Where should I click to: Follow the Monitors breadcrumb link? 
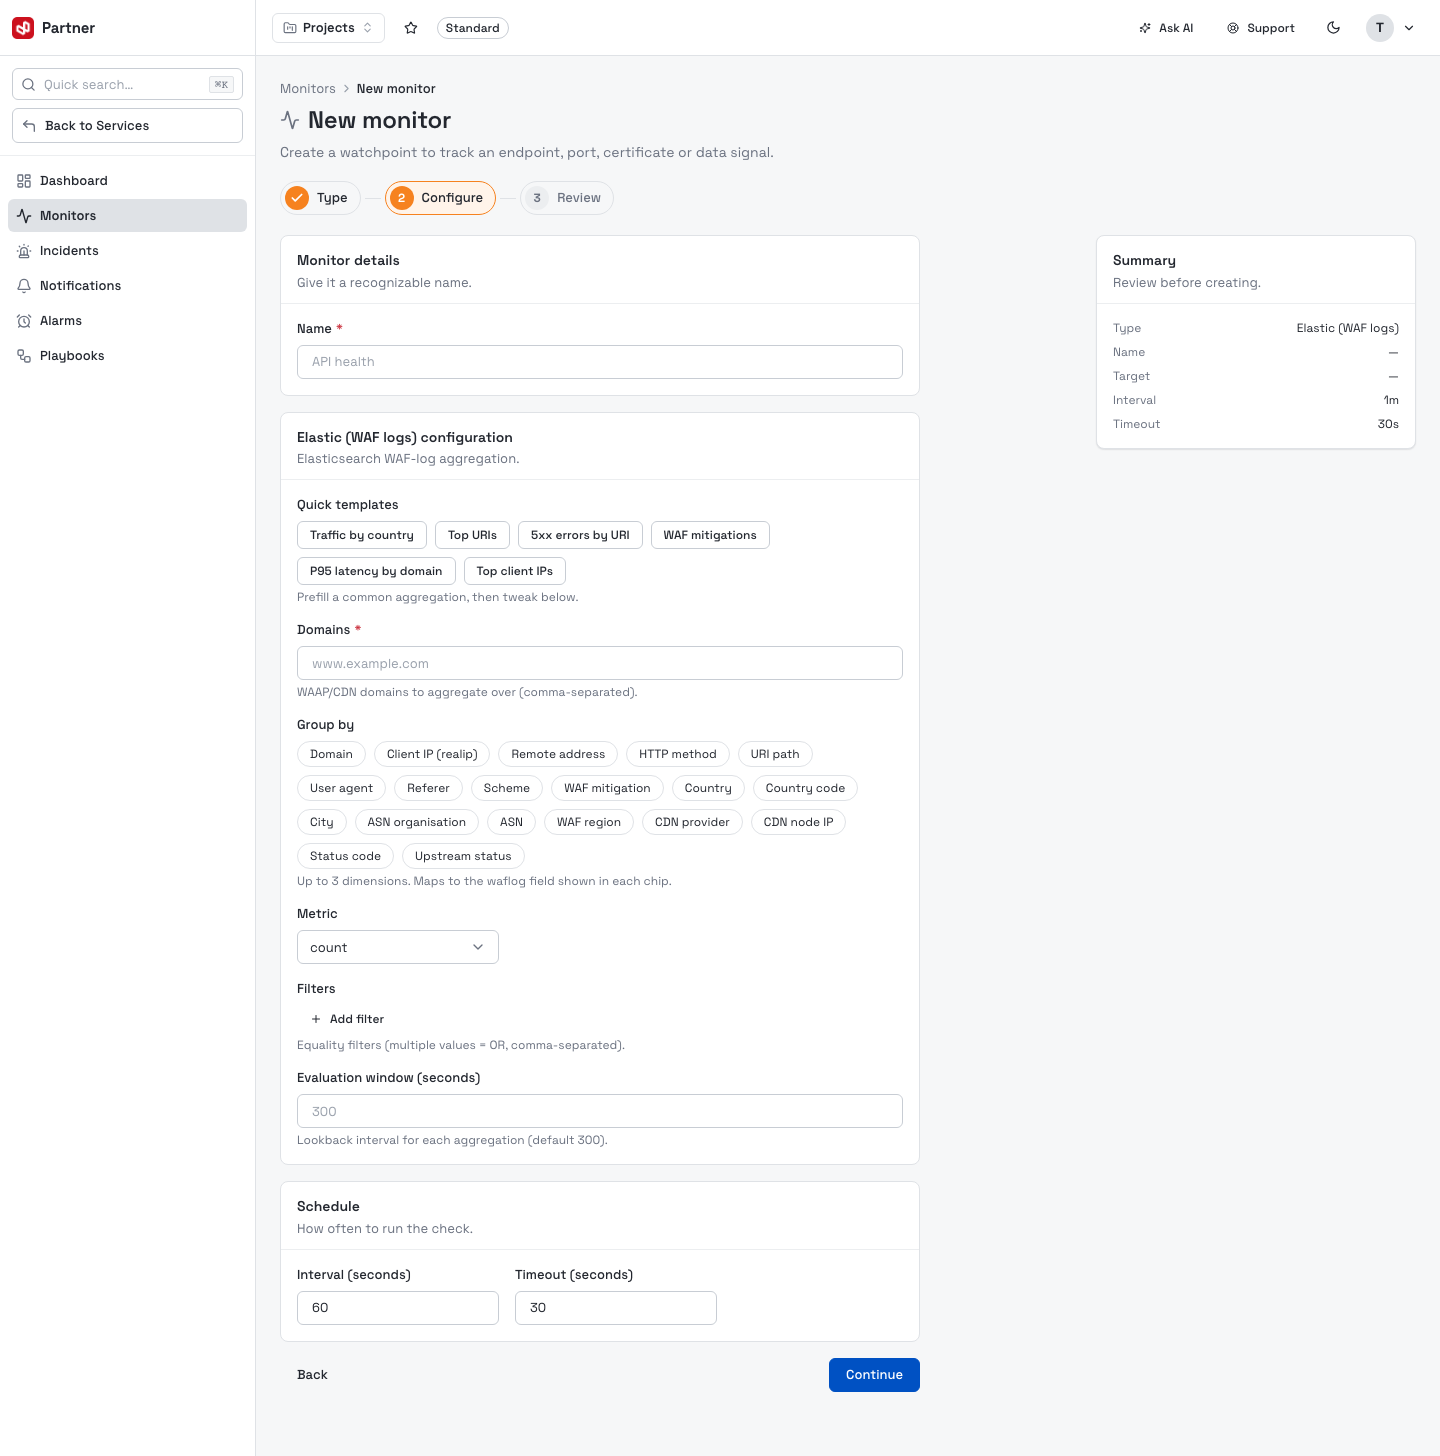[x=308, y=89]
